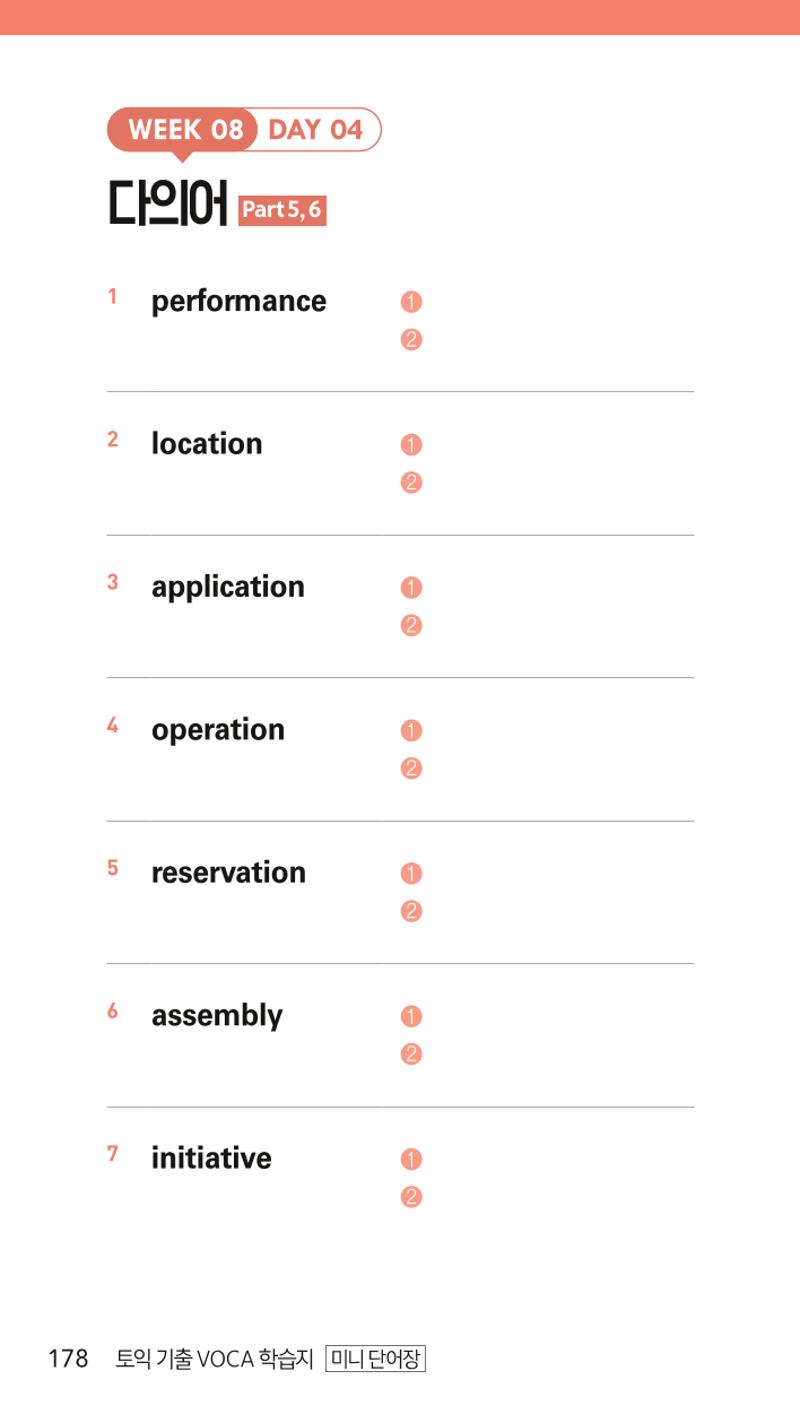Click the circled 2 beside performance
The height and width of the screenshot is (1423, 800).
click(x=411, y=340)
